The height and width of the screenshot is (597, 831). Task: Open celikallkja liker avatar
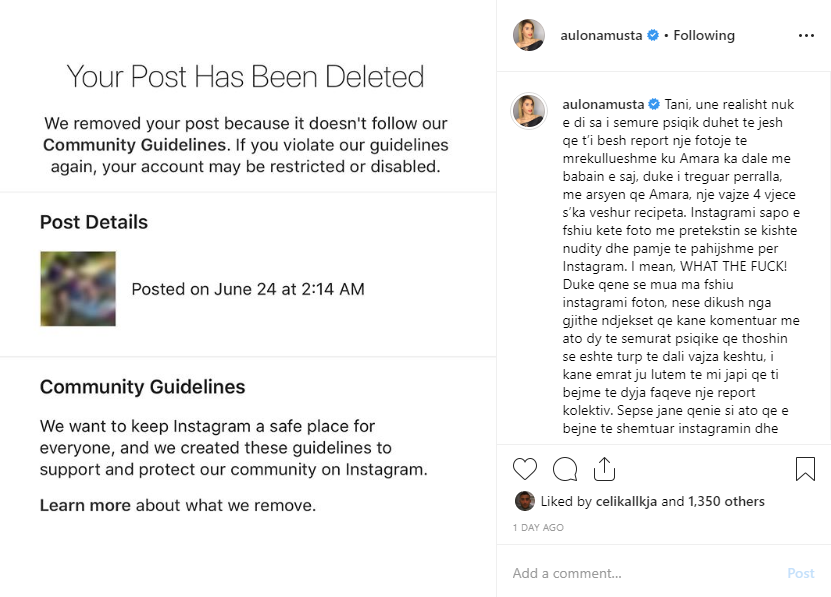525,501
